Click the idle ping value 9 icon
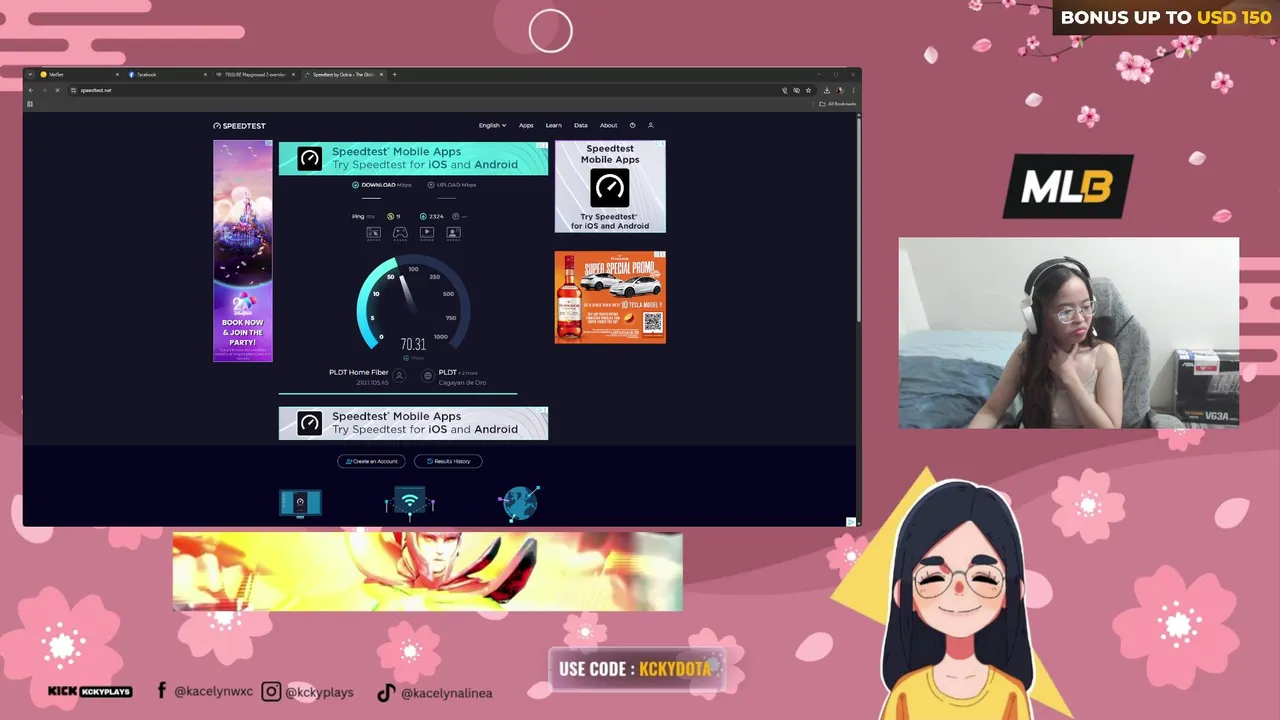1280x720 pixels. 391,216
